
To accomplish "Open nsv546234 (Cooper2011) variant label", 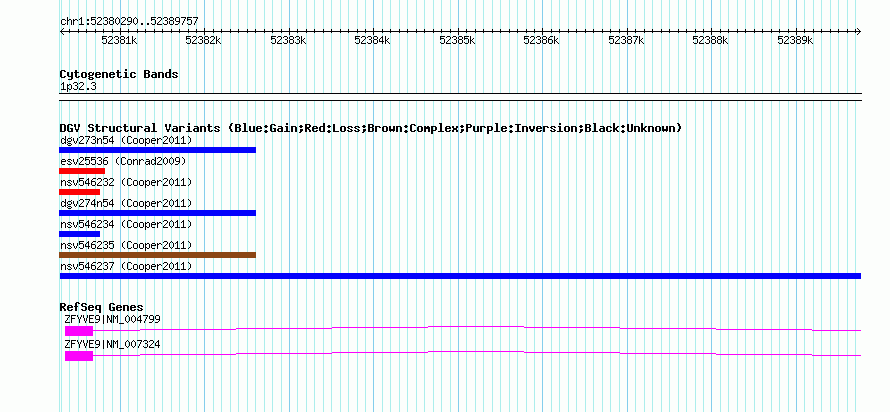I will click(x=126, y=224).
